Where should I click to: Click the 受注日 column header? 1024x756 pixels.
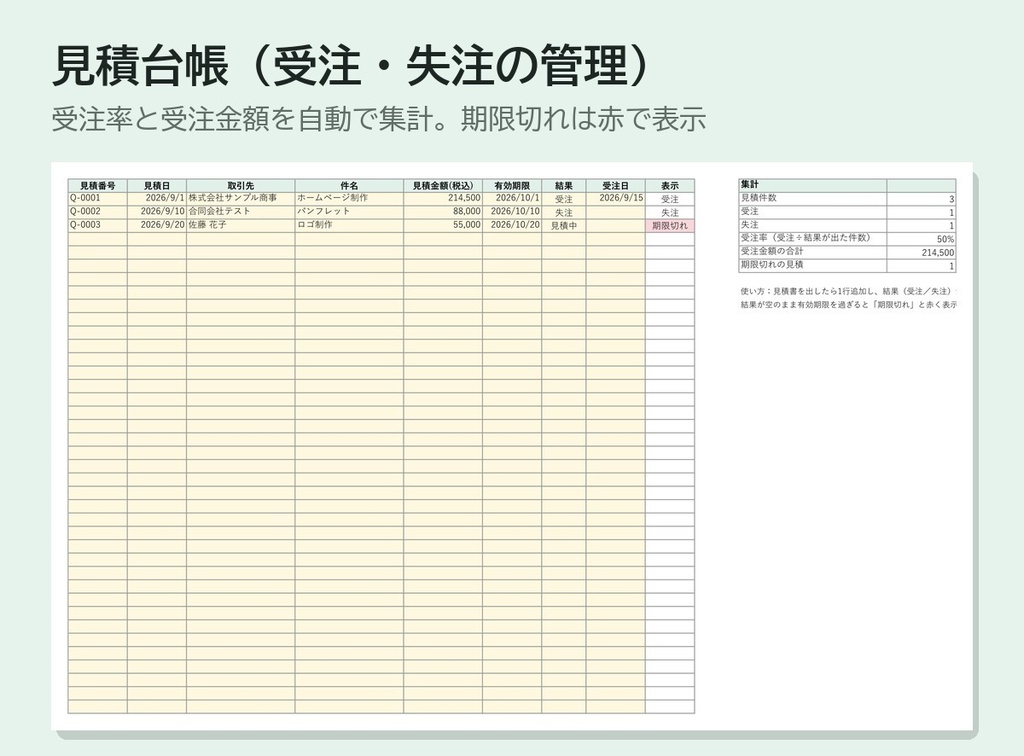coord(615,185)
